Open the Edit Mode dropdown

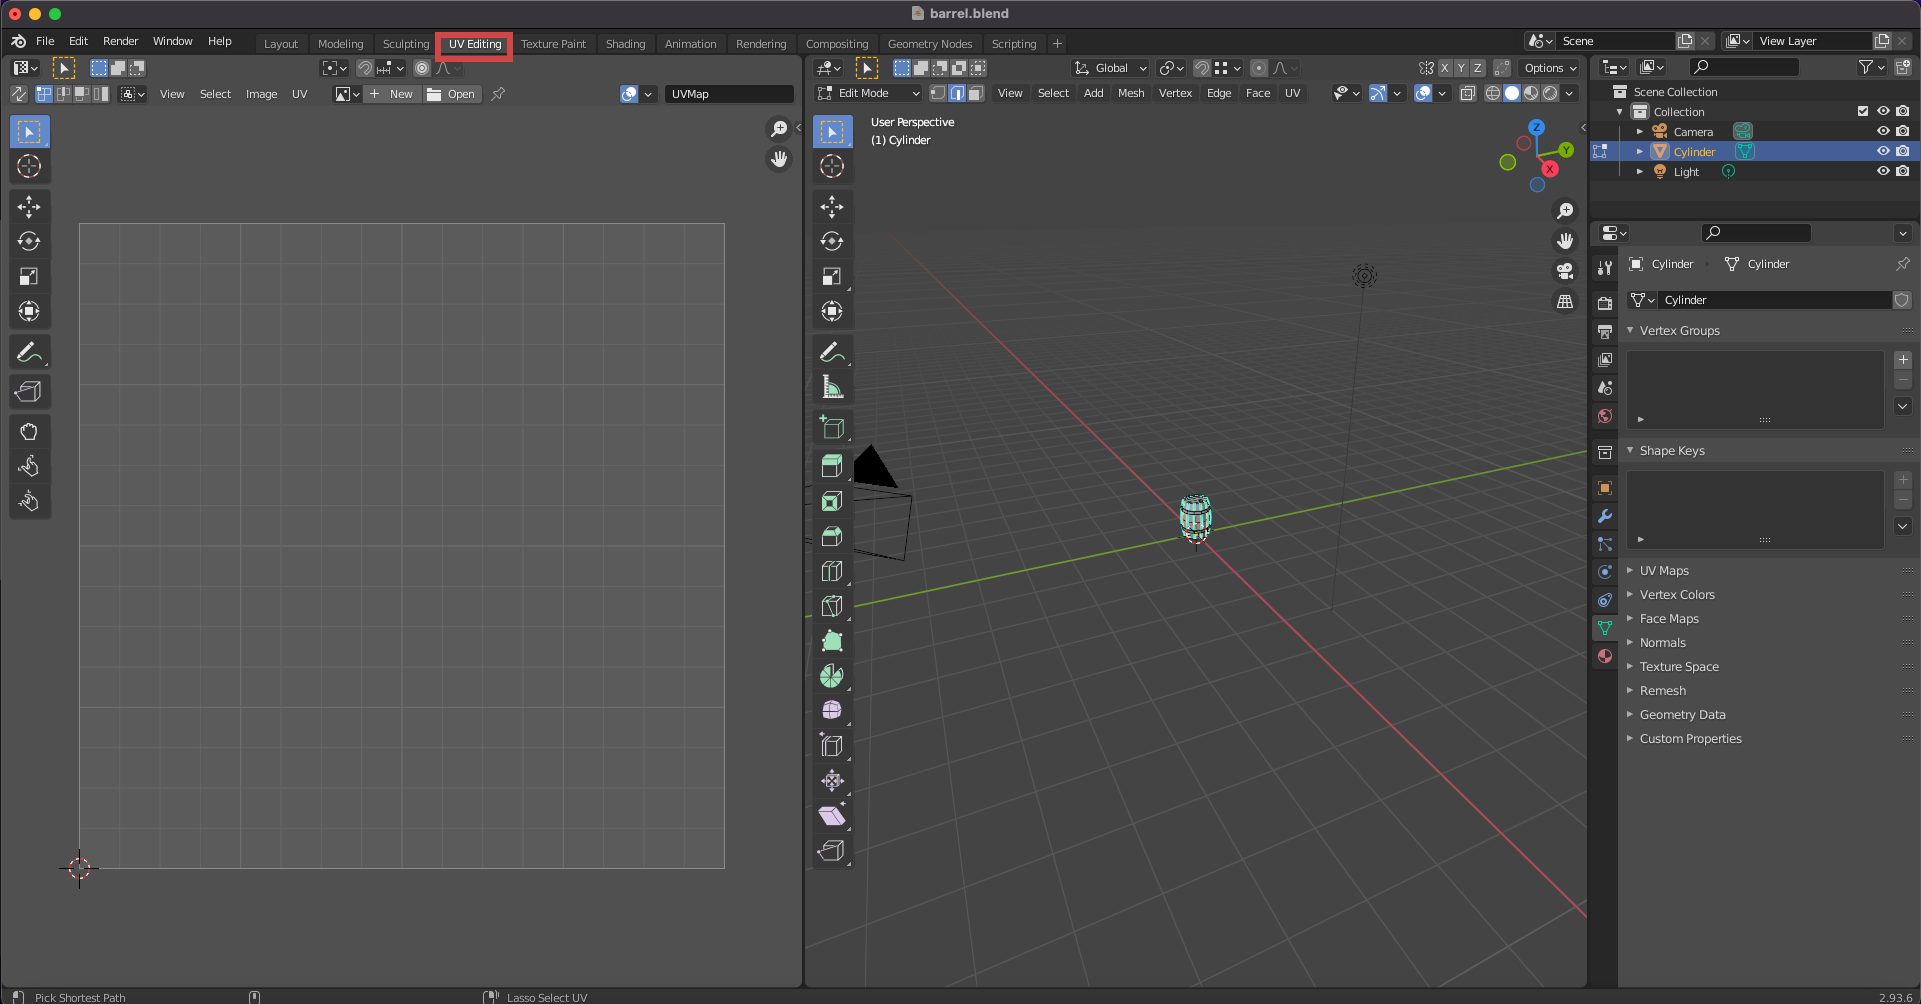(868, 93)
